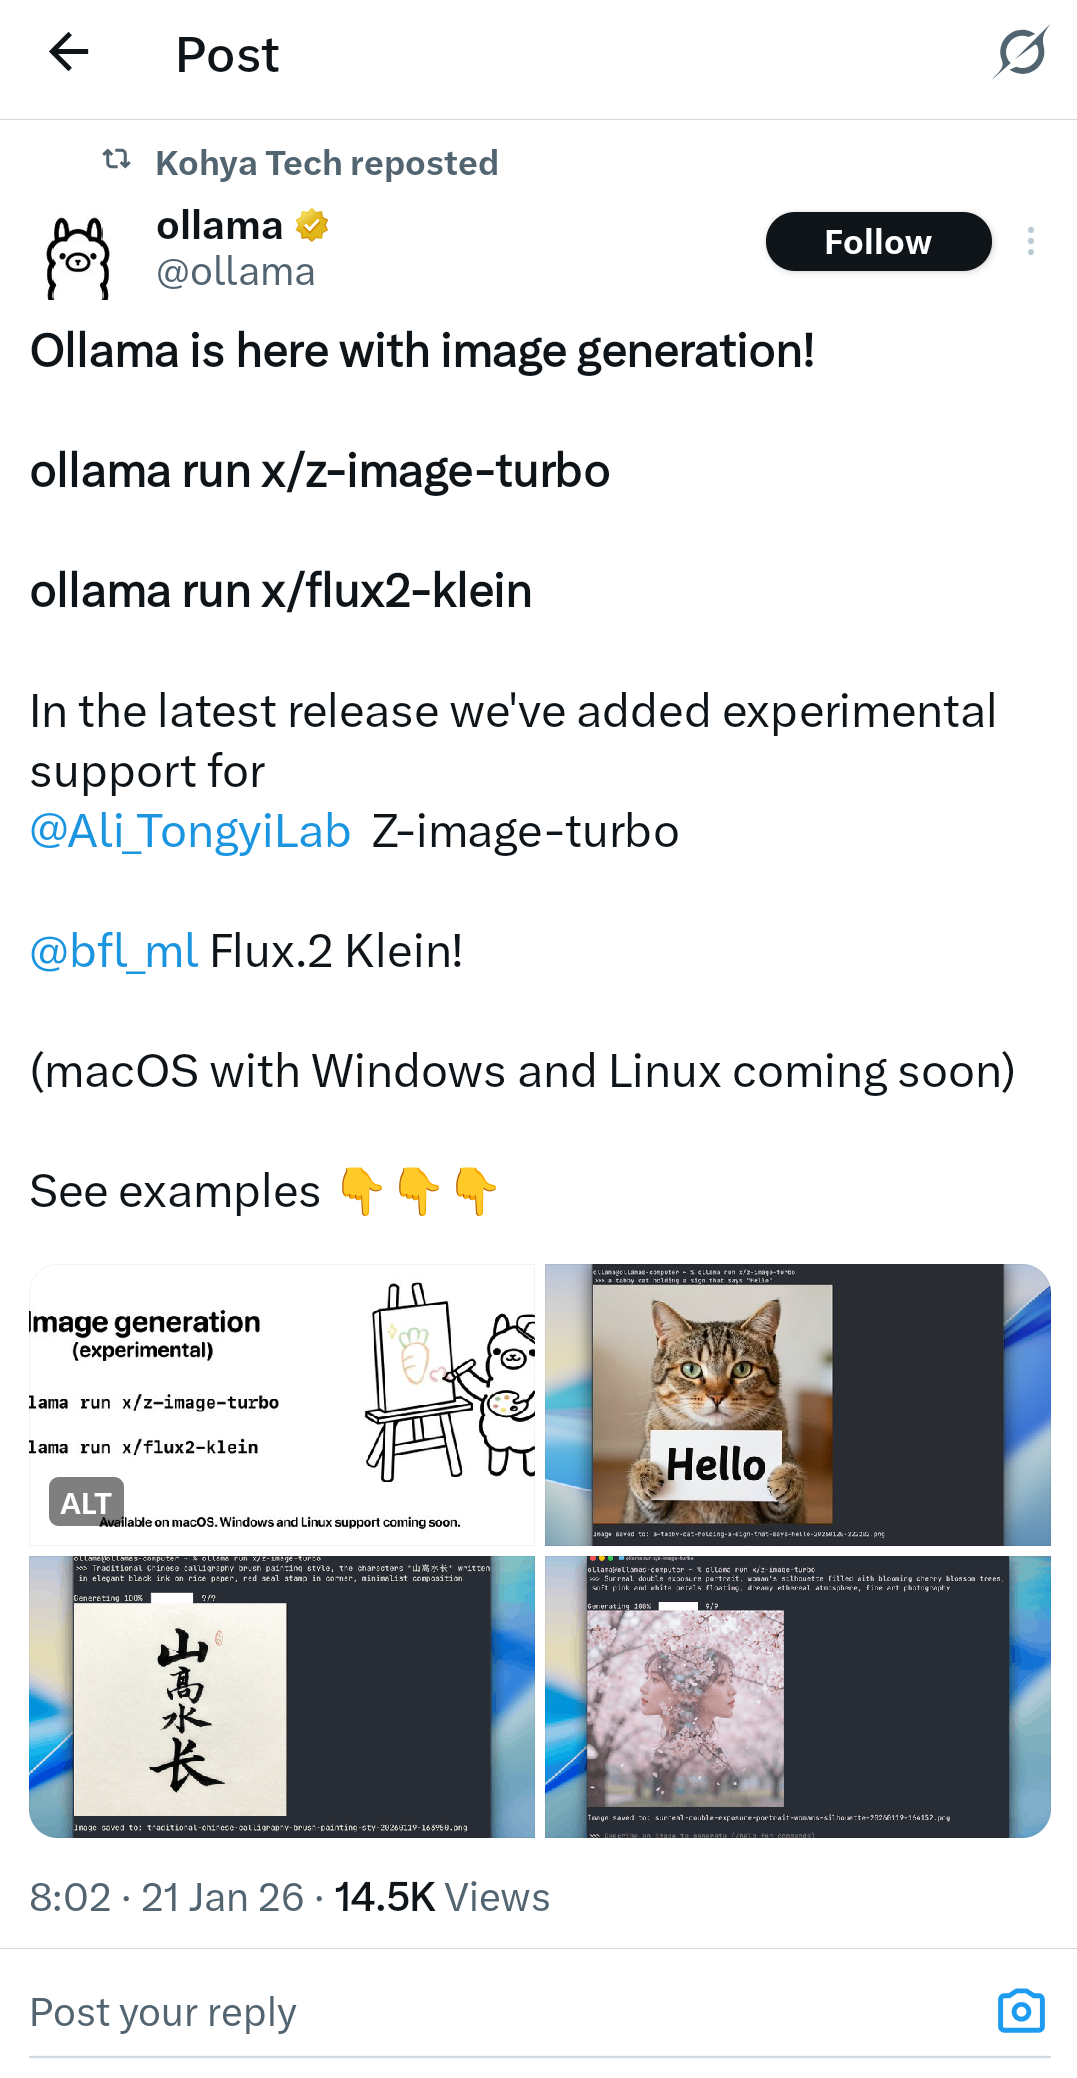Follow the ollama account

coord(878,242)
